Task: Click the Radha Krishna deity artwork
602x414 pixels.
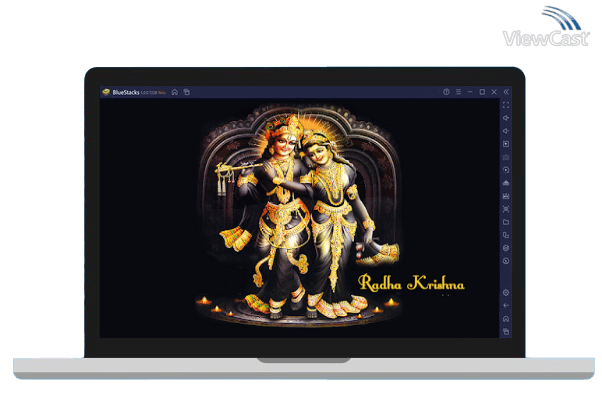Action: (299, 215)
